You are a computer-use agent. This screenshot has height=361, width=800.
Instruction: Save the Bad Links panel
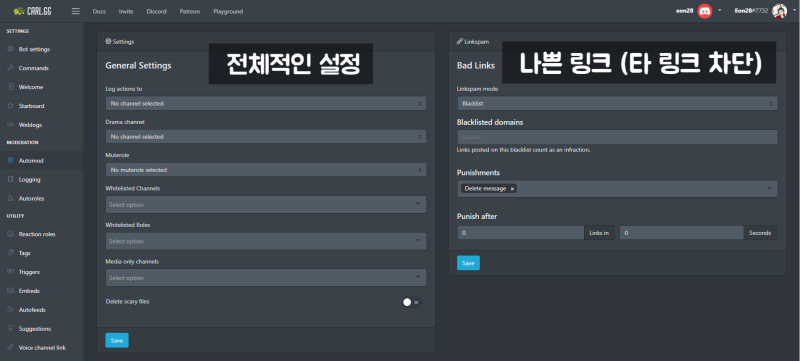pos(468,263)
